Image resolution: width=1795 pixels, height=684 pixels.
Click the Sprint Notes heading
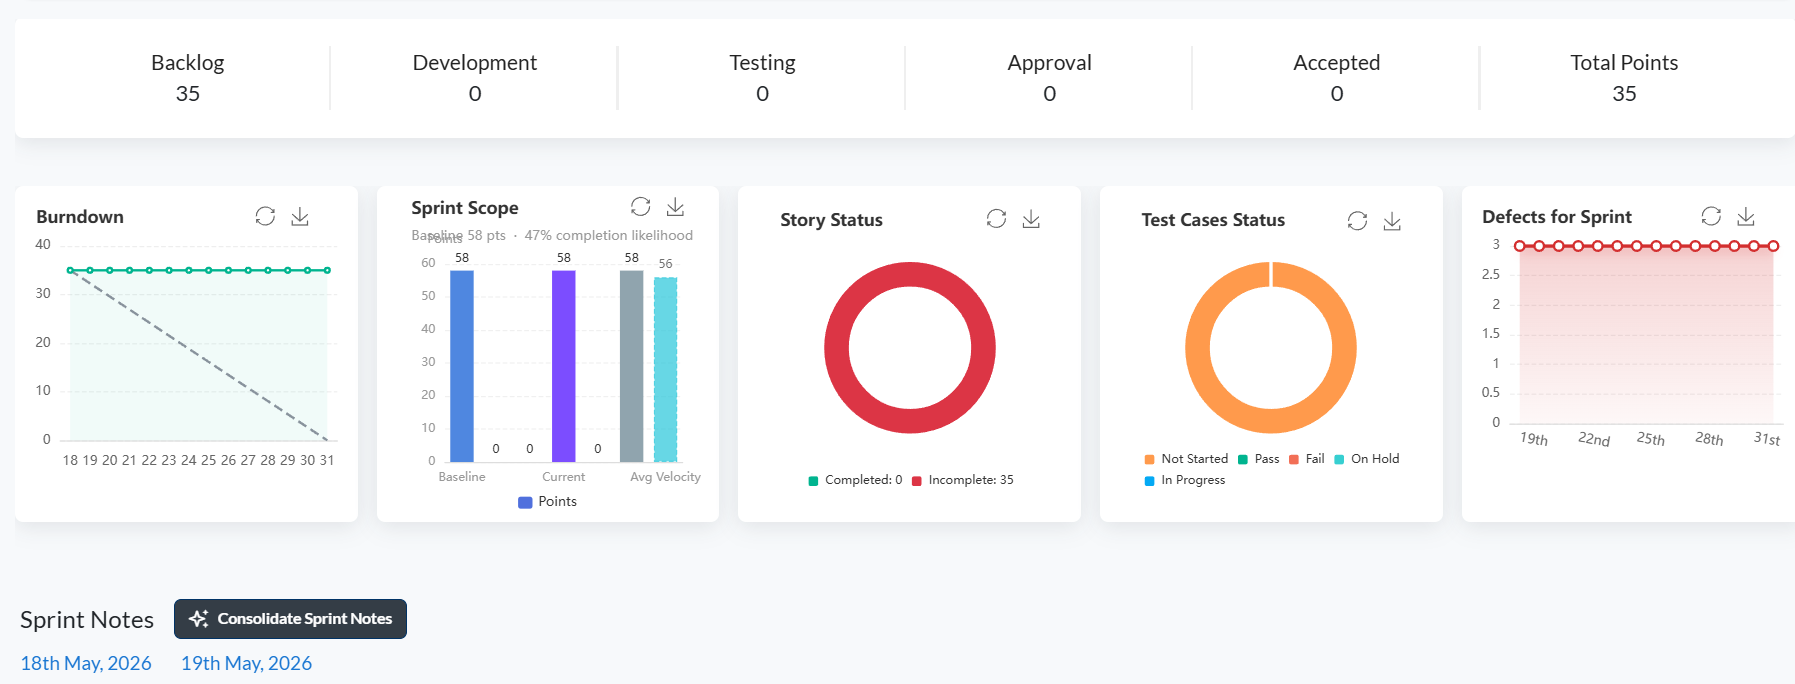[87, 620]
